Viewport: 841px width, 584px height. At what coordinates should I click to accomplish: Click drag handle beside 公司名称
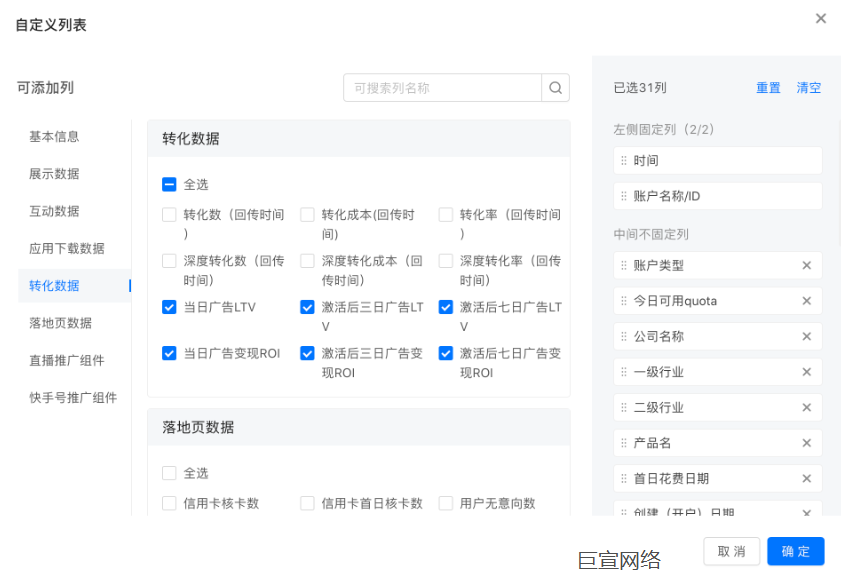tap(624, 336)
